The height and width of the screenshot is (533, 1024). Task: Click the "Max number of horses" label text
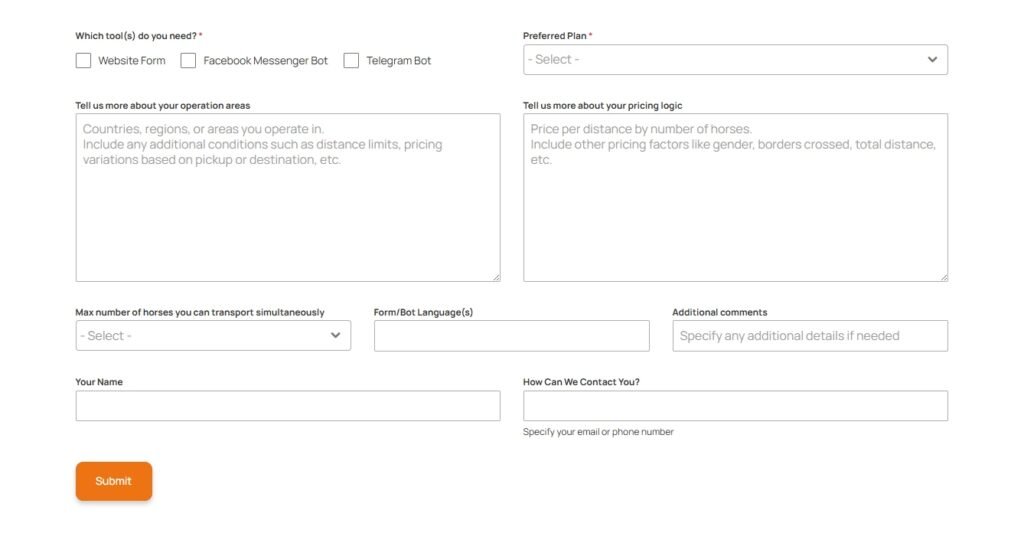[199, 312]
